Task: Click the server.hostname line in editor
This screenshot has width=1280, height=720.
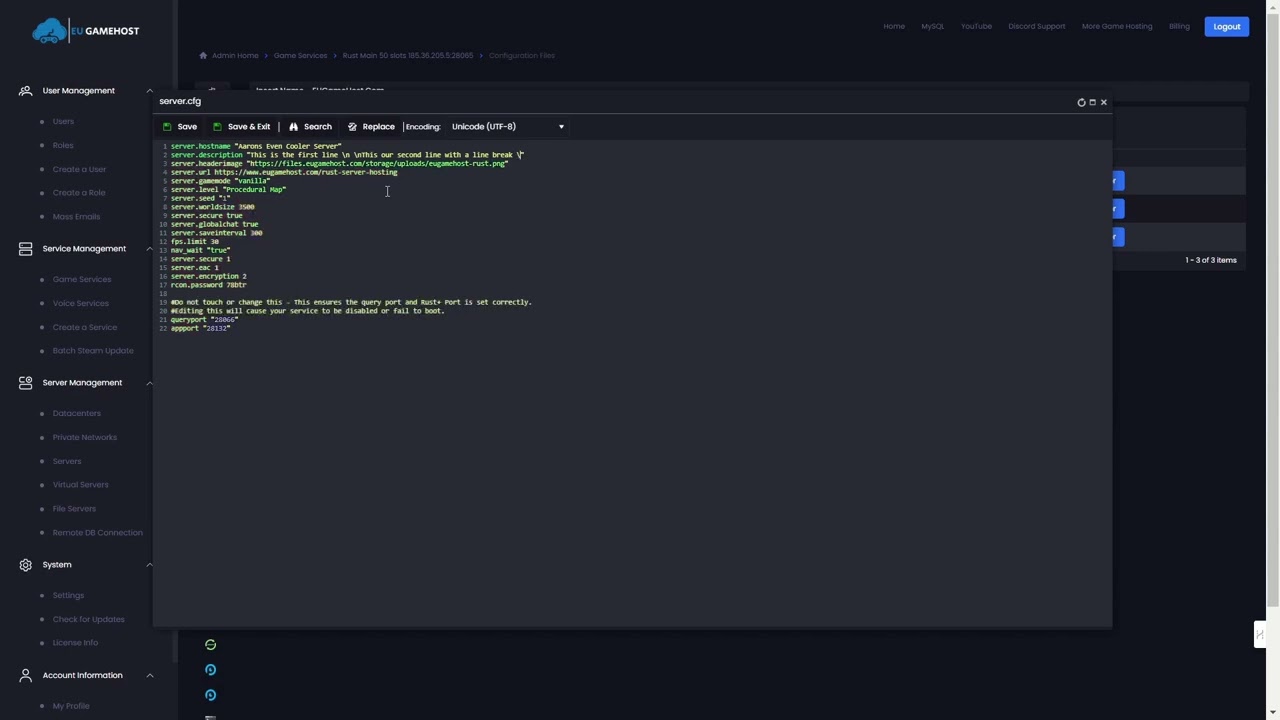Action: pyautogui.click(x=255, y=146)
